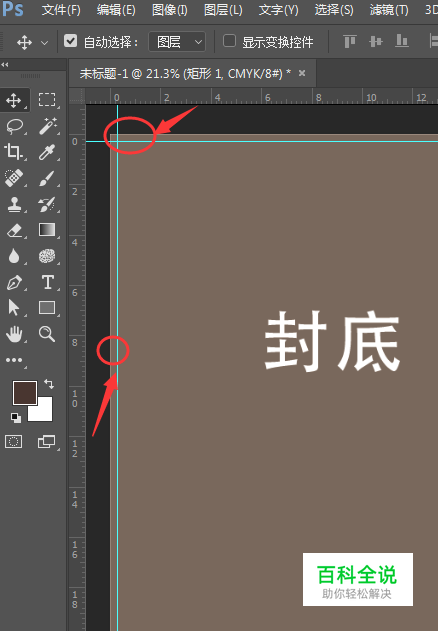Open the foreground color swatch picker

pos(25,393)
